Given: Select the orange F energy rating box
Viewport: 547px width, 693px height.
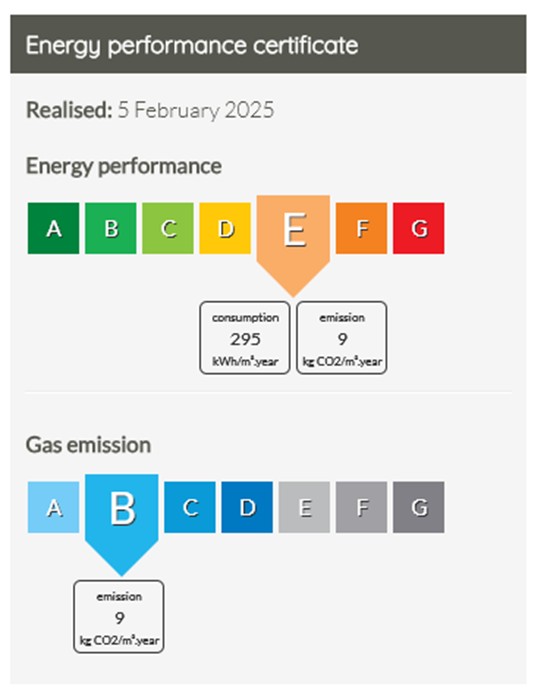Looking at the screenshot, I should click(361, 228).
